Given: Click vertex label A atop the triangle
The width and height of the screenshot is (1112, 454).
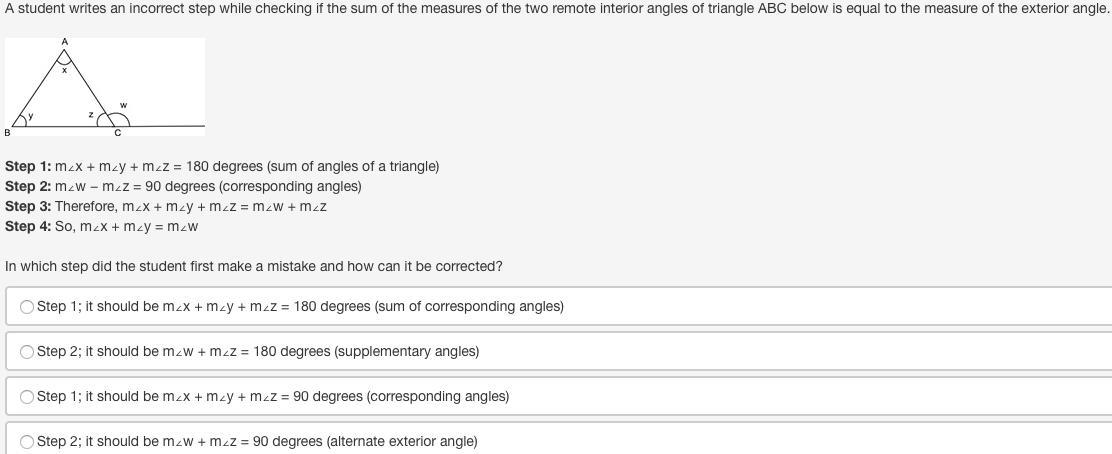Looking at the screenshot, I should (x=65, y=42).
